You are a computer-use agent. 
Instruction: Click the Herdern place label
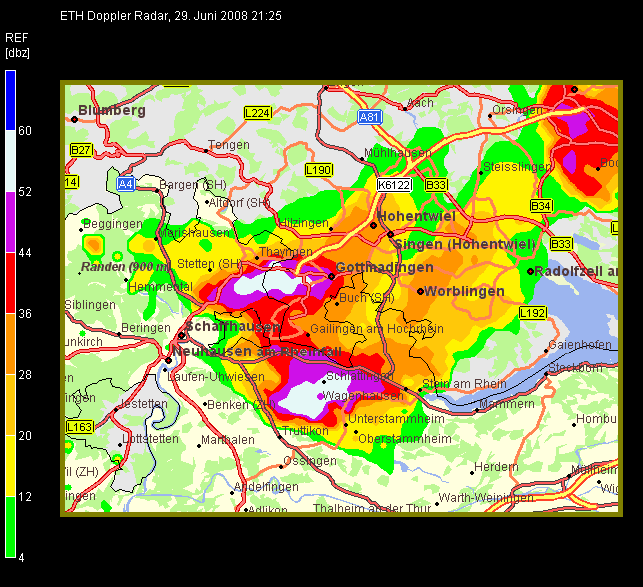496,467
